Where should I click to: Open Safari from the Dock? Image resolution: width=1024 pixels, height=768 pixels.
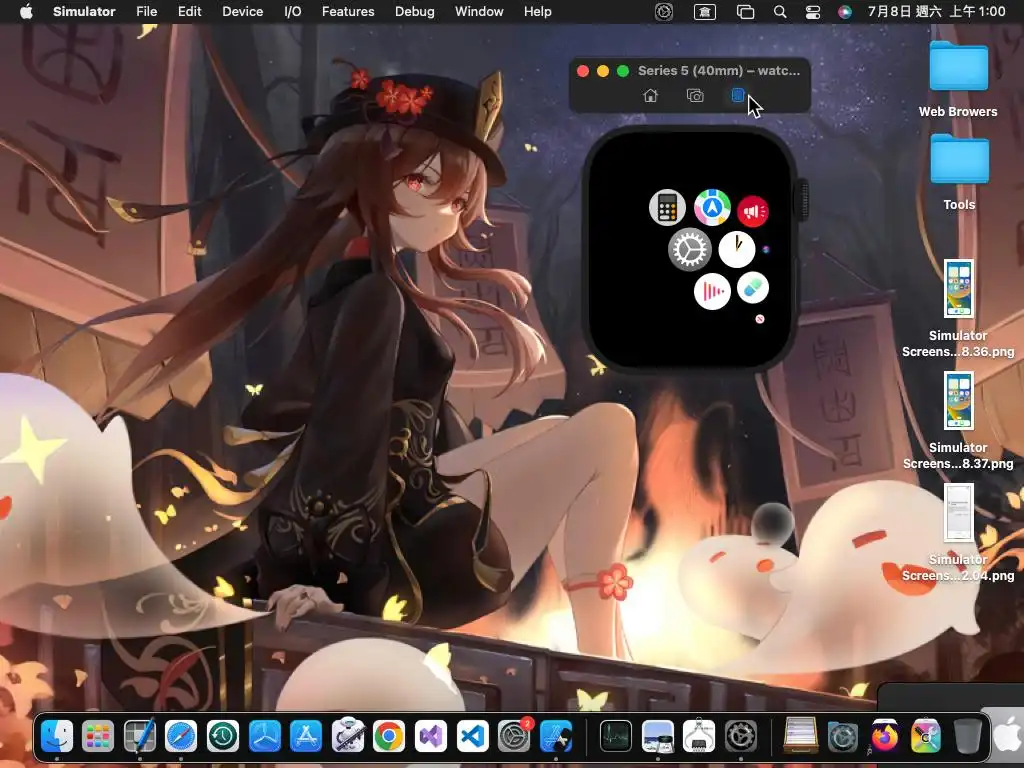tap(181, 737)
